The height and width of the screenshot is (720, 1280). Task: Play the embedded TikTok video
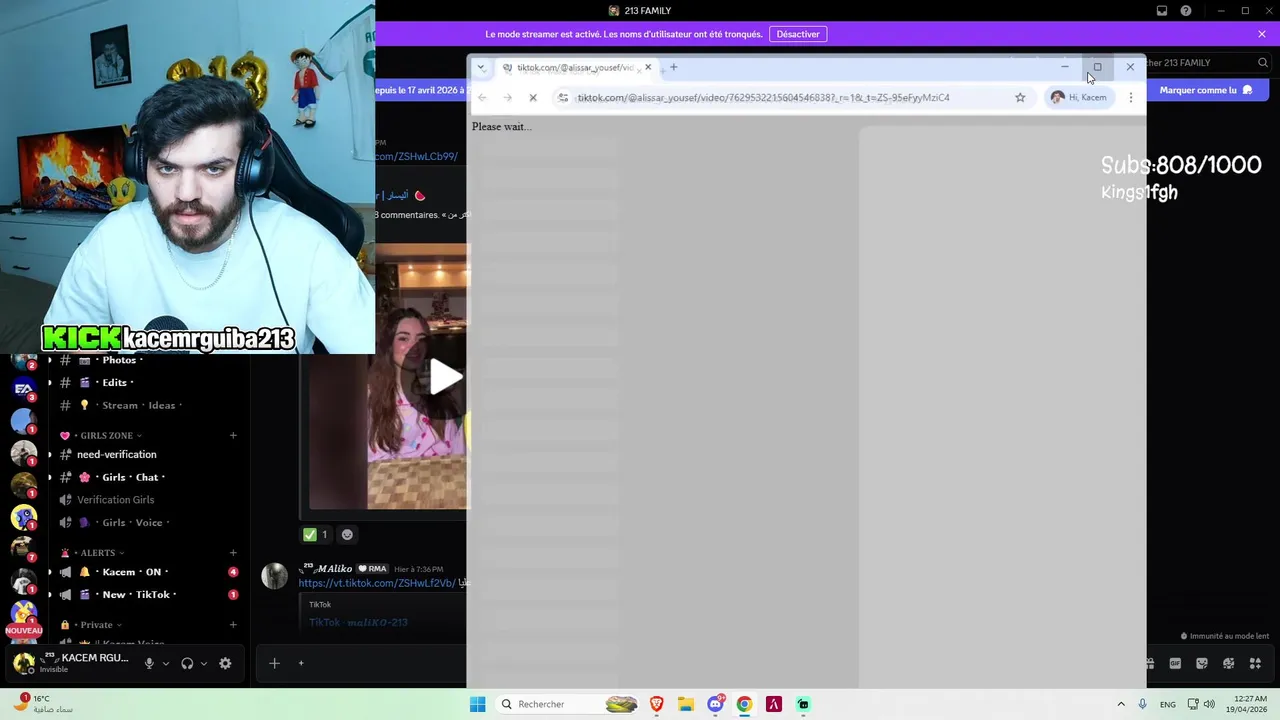[x=445, y=377]
